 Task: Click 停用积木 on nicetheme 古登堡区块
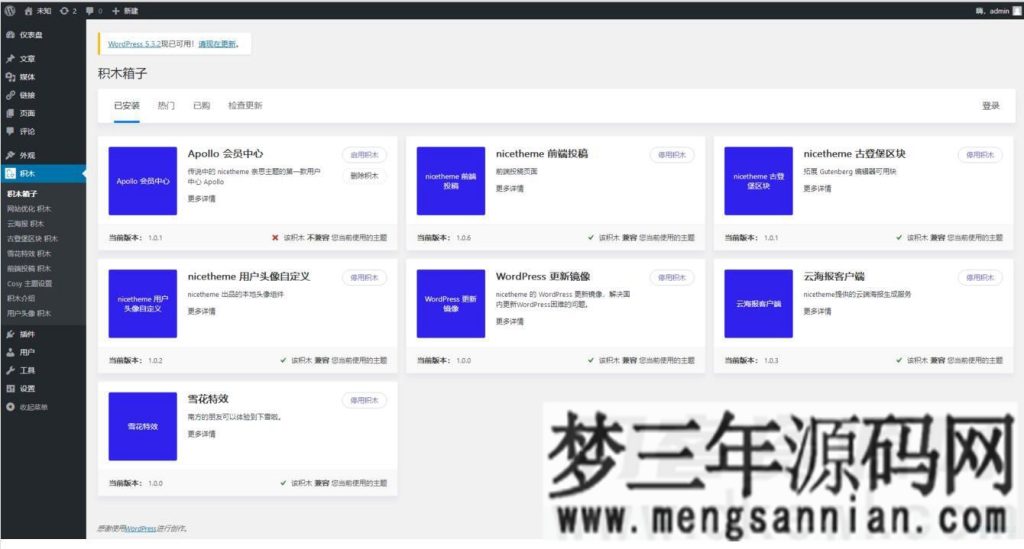point(980,155)
